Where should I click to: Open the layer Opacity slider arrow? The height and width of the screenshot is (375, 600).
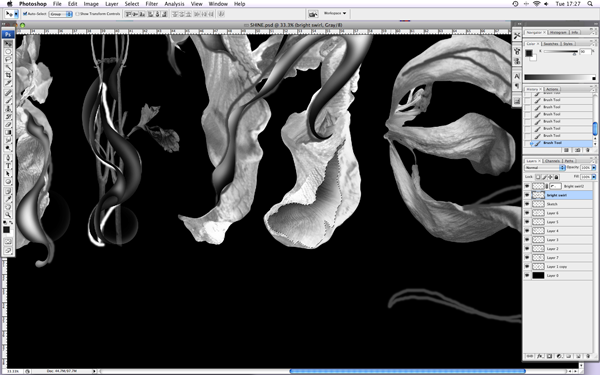pos(594,168)
